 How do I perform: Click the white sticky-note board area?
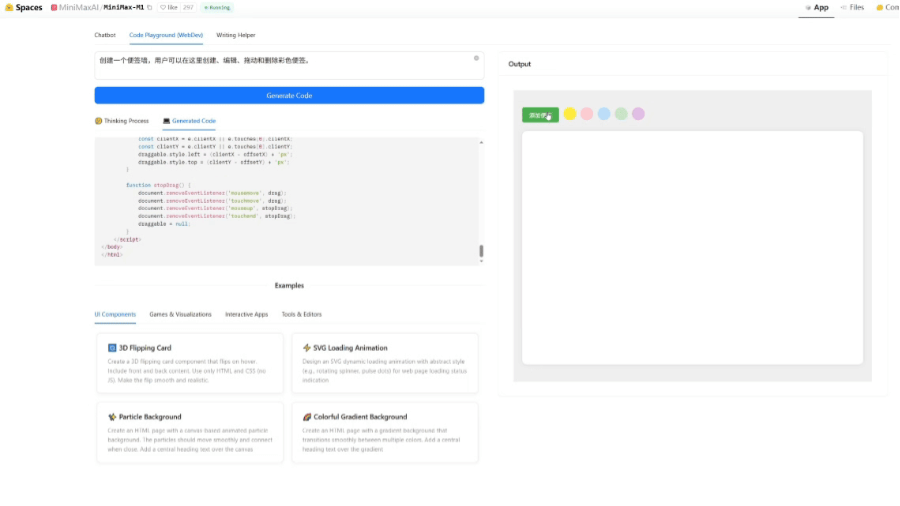pyautogui.click(x=692, y=248)
